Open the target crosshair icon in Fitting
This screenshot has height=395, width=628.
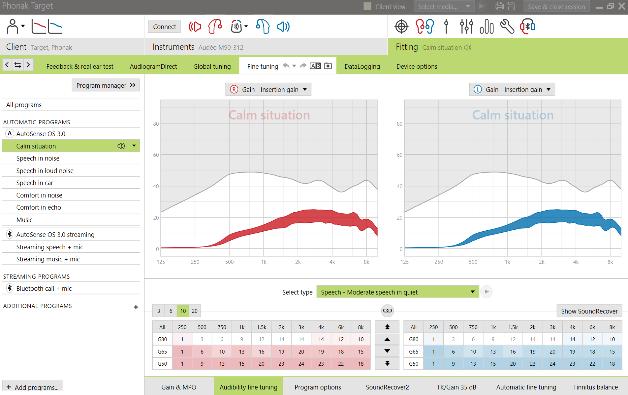[x=401, y=27]
